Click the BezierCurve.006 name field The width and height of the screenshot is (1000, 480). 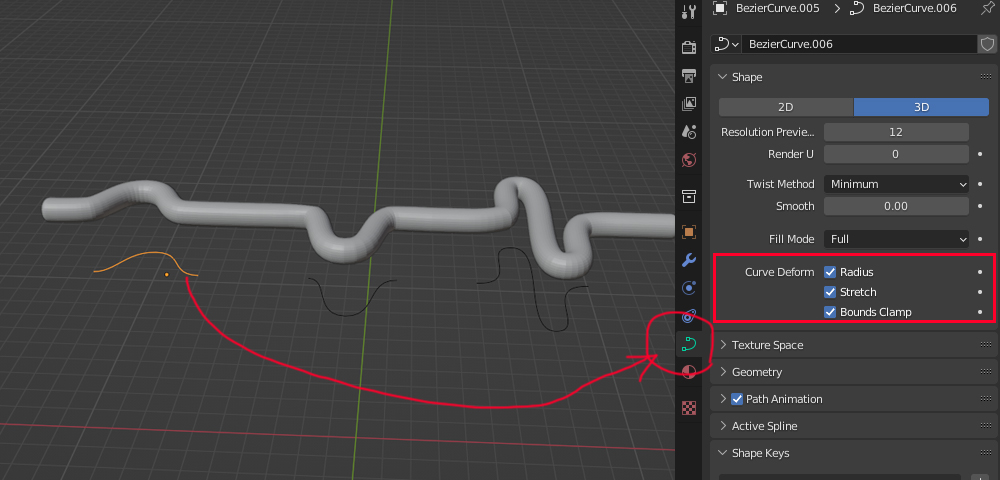858,44
